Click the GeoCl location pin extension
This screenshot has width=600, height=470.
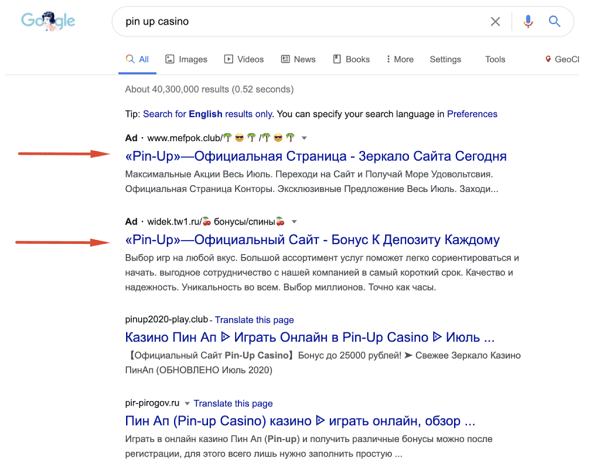point(562,59)
